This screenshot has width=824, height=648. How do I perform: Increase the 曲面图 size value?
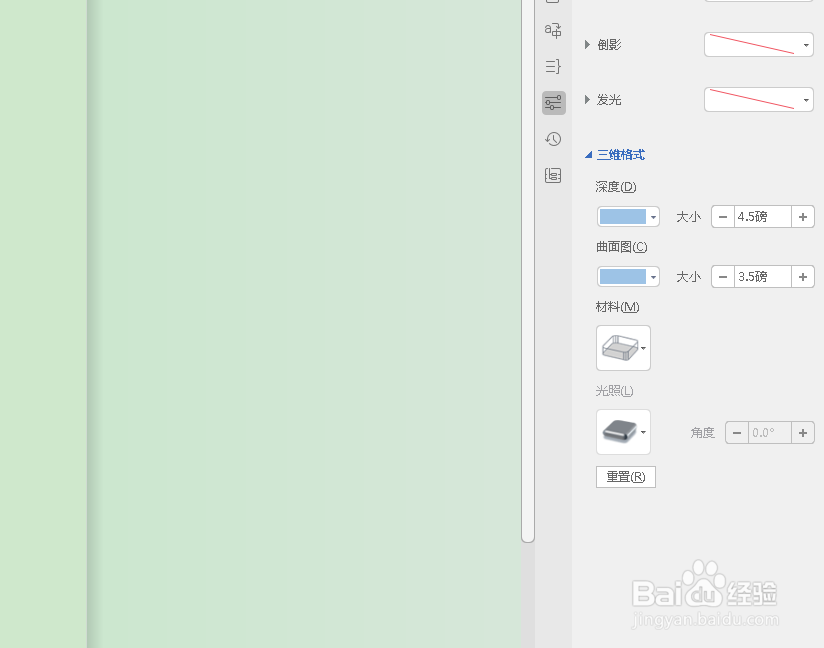[x=802, y=276]
